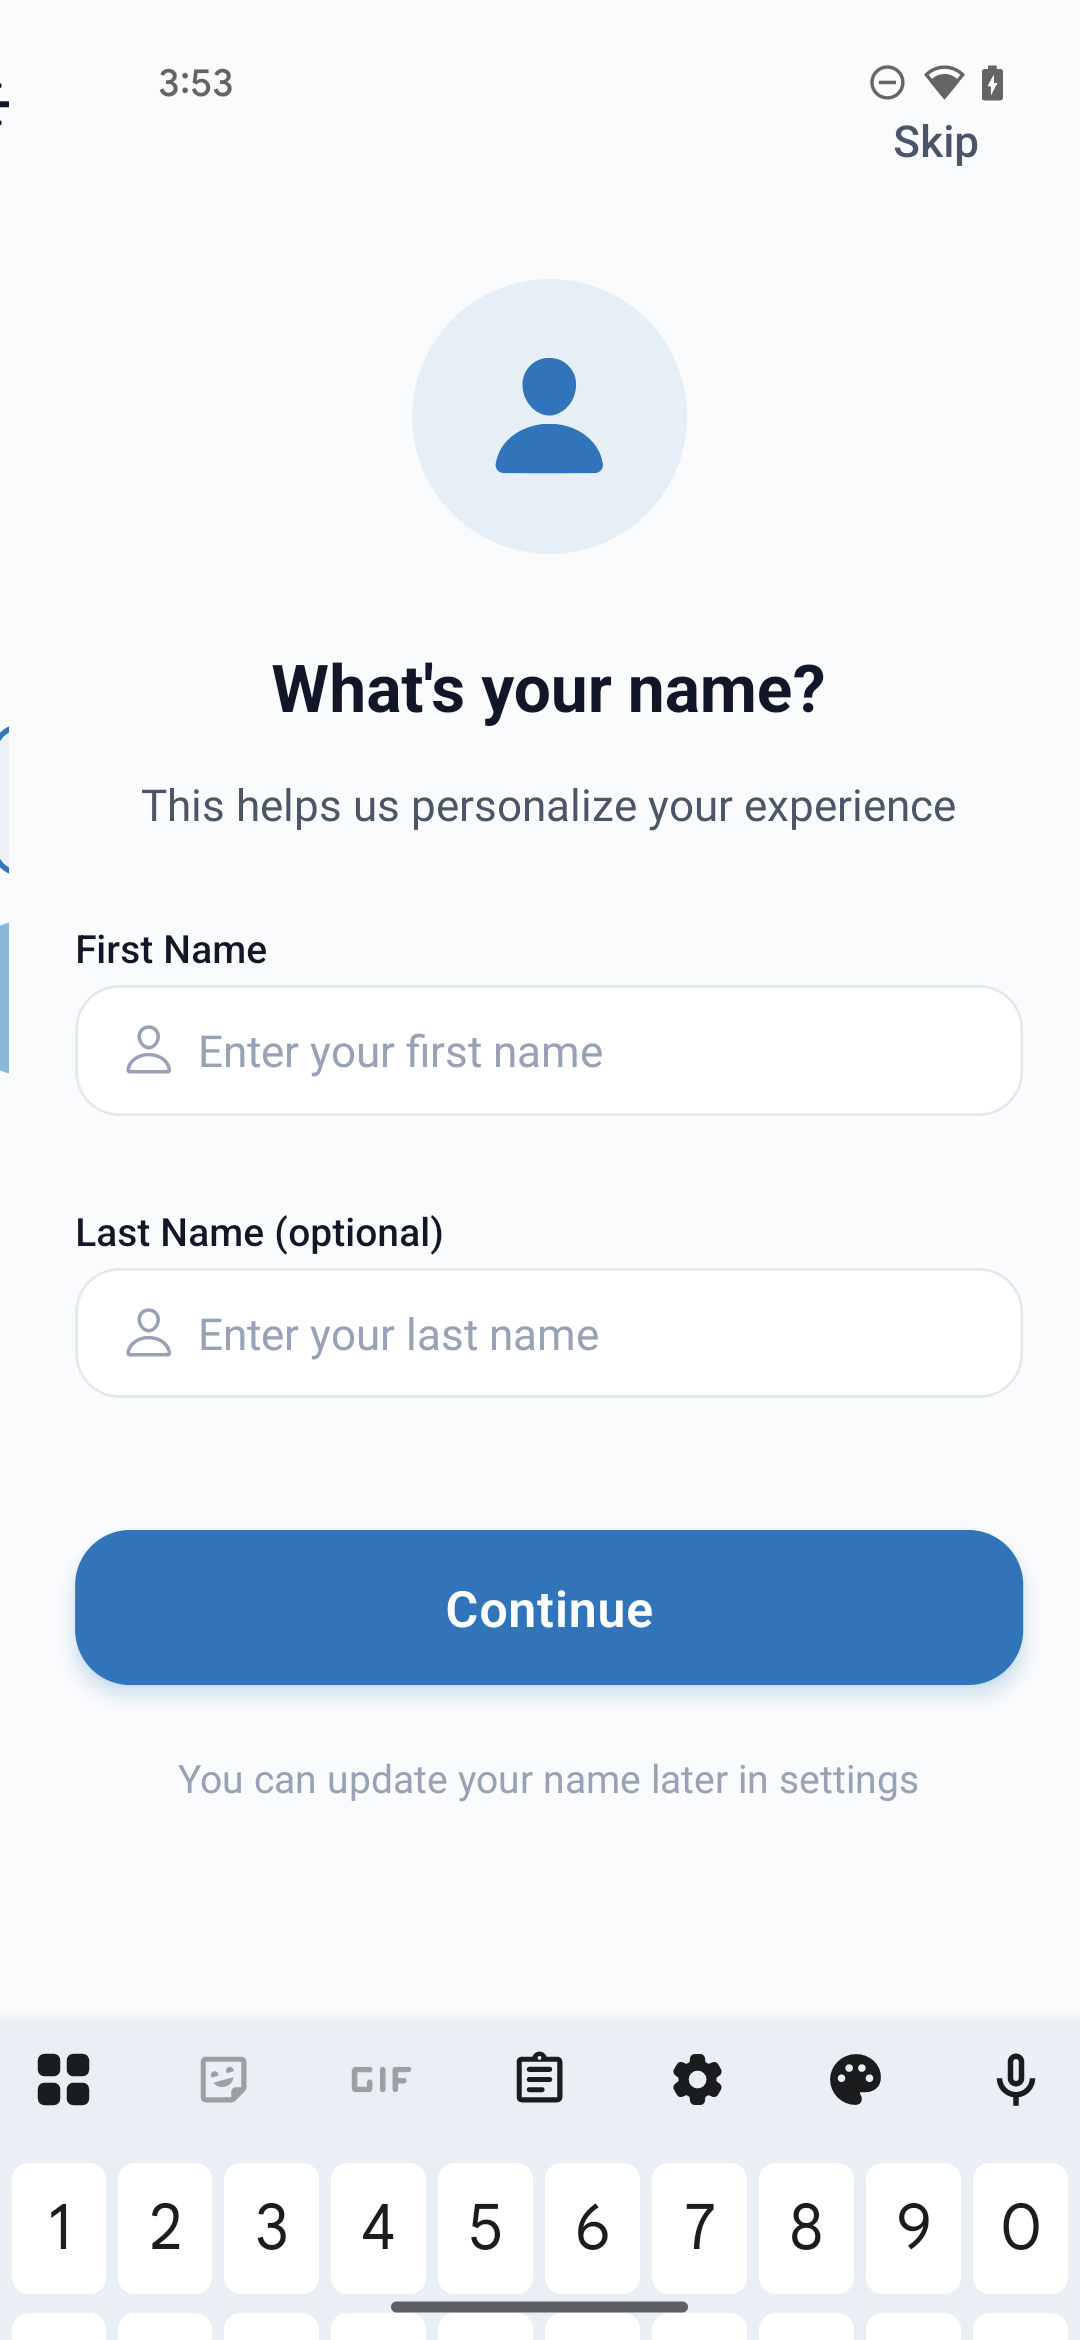The image size is (1080, 2340).
Task: Tap the Skip link
Action: click(x=935, y=142)
